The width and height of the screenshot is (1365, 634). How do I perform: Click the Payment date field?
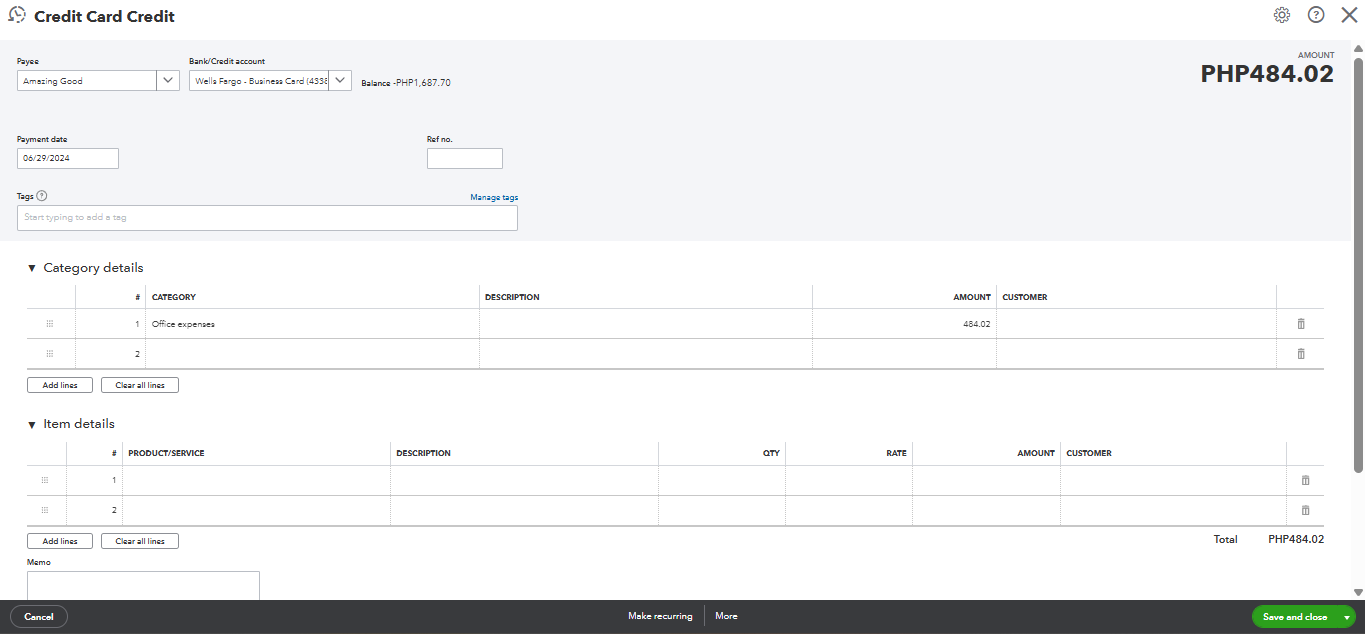pyautogui.click(x=68, y=158)
